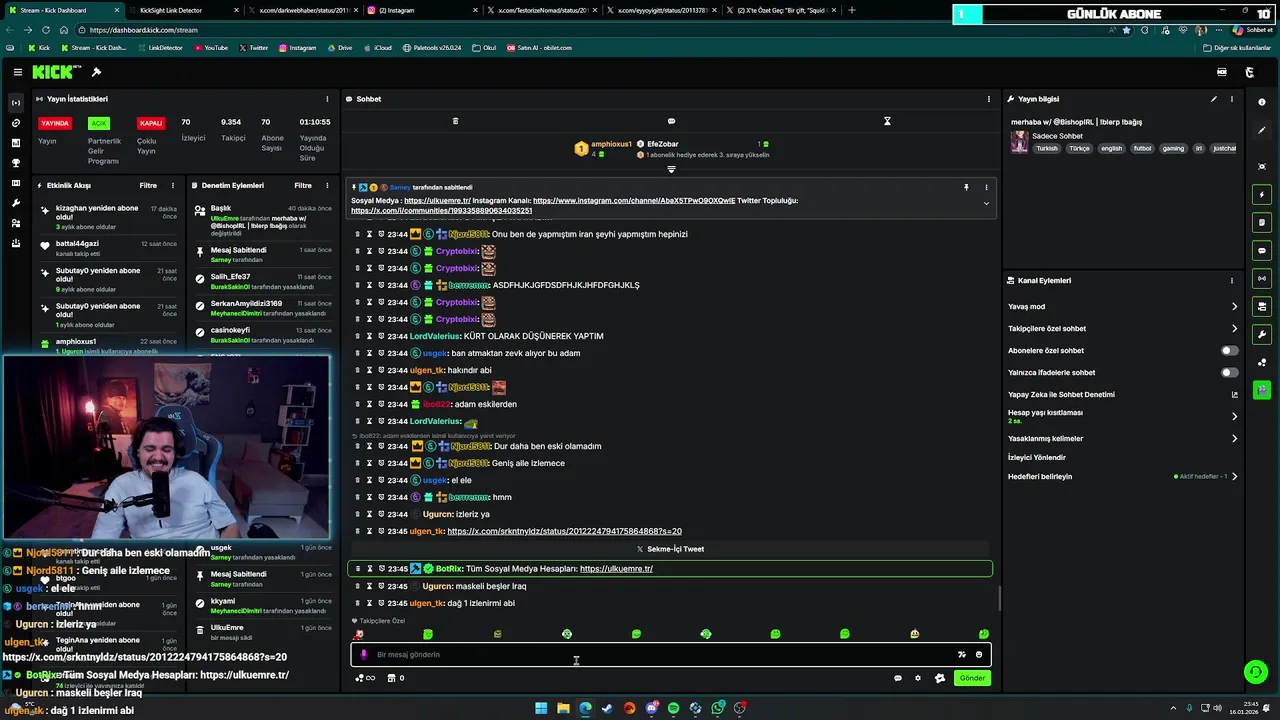Expand Hedefleri belirleyin row

tap(1234, 477)
